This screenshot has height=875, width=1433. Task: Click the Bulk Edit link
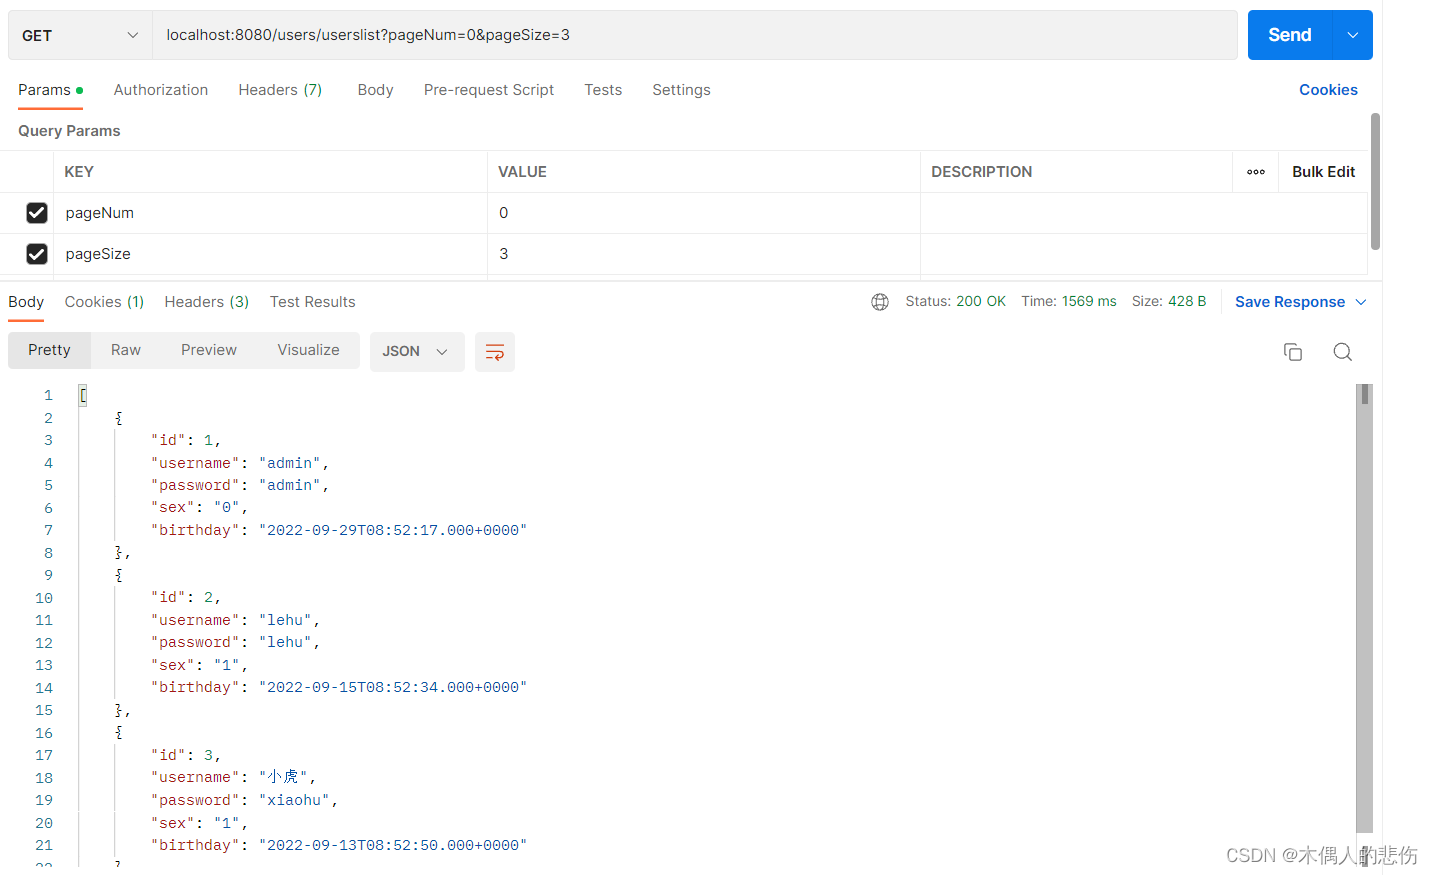pyautogui.click(x=1322, y=171)
